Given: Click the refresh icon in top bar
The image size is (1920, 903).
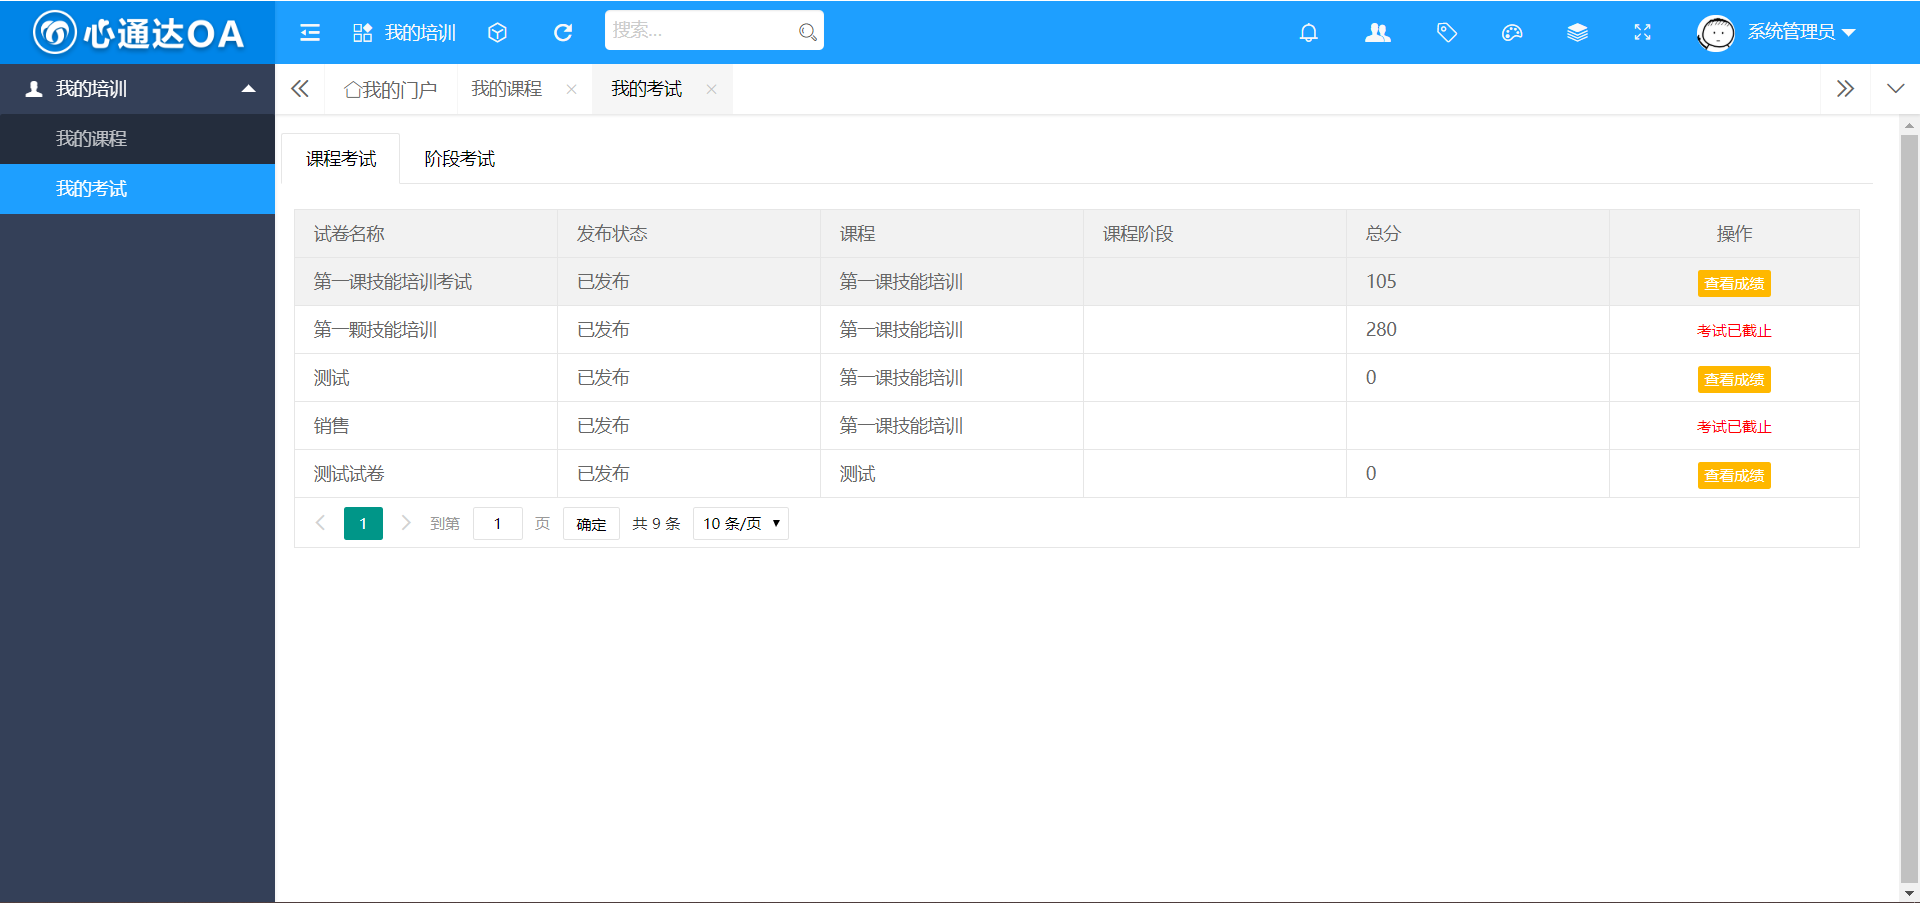Looking at the screenshot, I should (x=563, y=33).
